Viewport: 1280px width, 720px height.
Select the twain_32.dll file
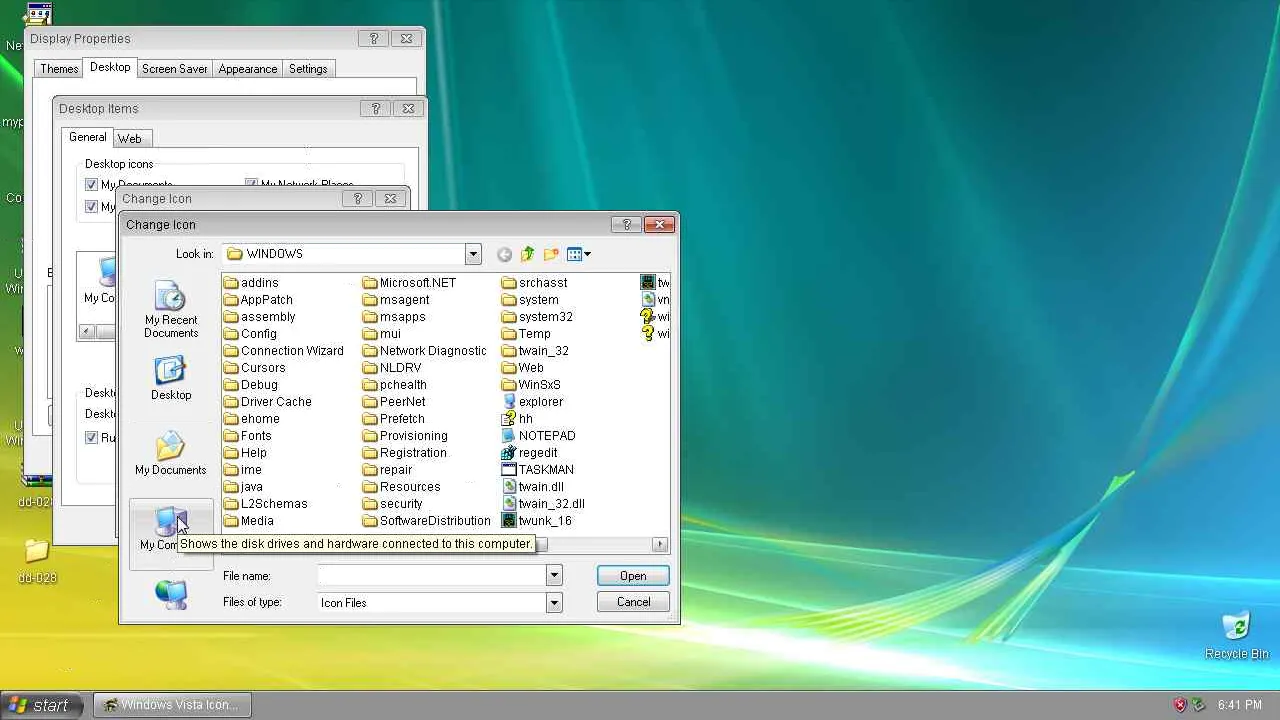point(544,504)
